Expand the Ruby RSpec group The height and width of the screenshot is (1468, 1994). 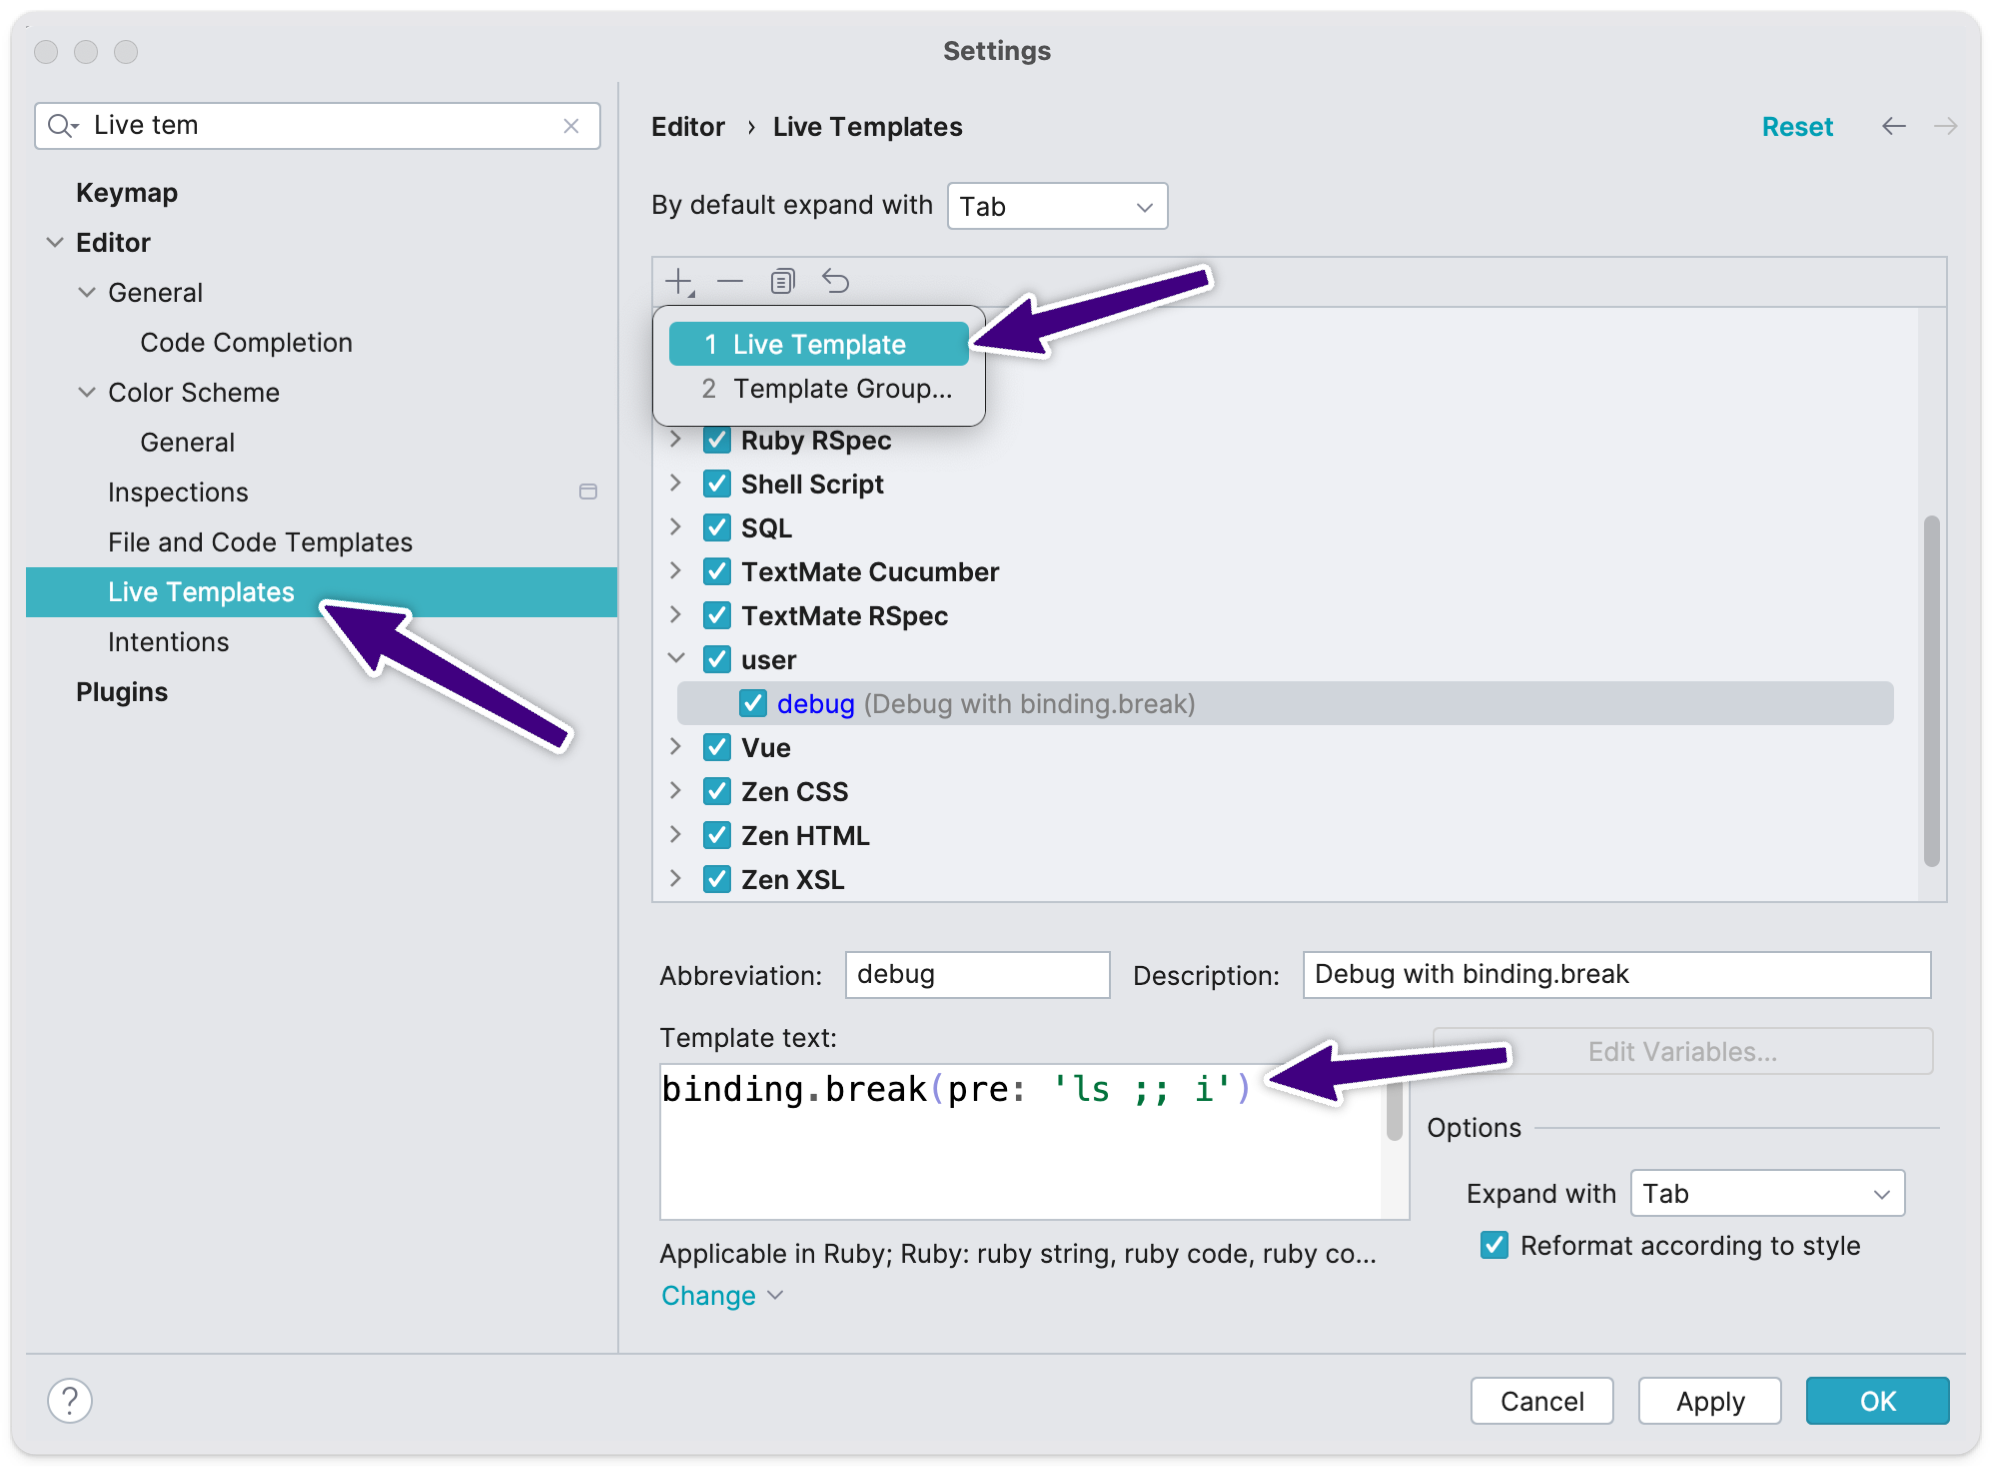point(676,440)
